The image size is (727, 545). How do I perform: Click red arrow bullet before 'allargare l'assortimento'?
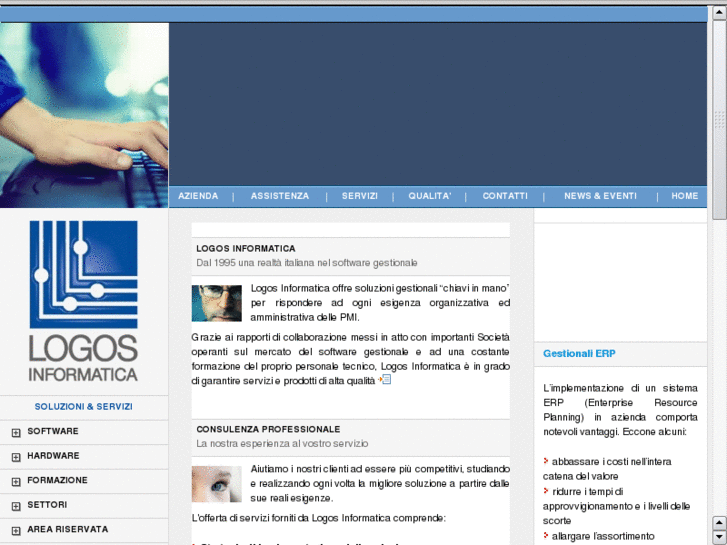tap(546, 535)
